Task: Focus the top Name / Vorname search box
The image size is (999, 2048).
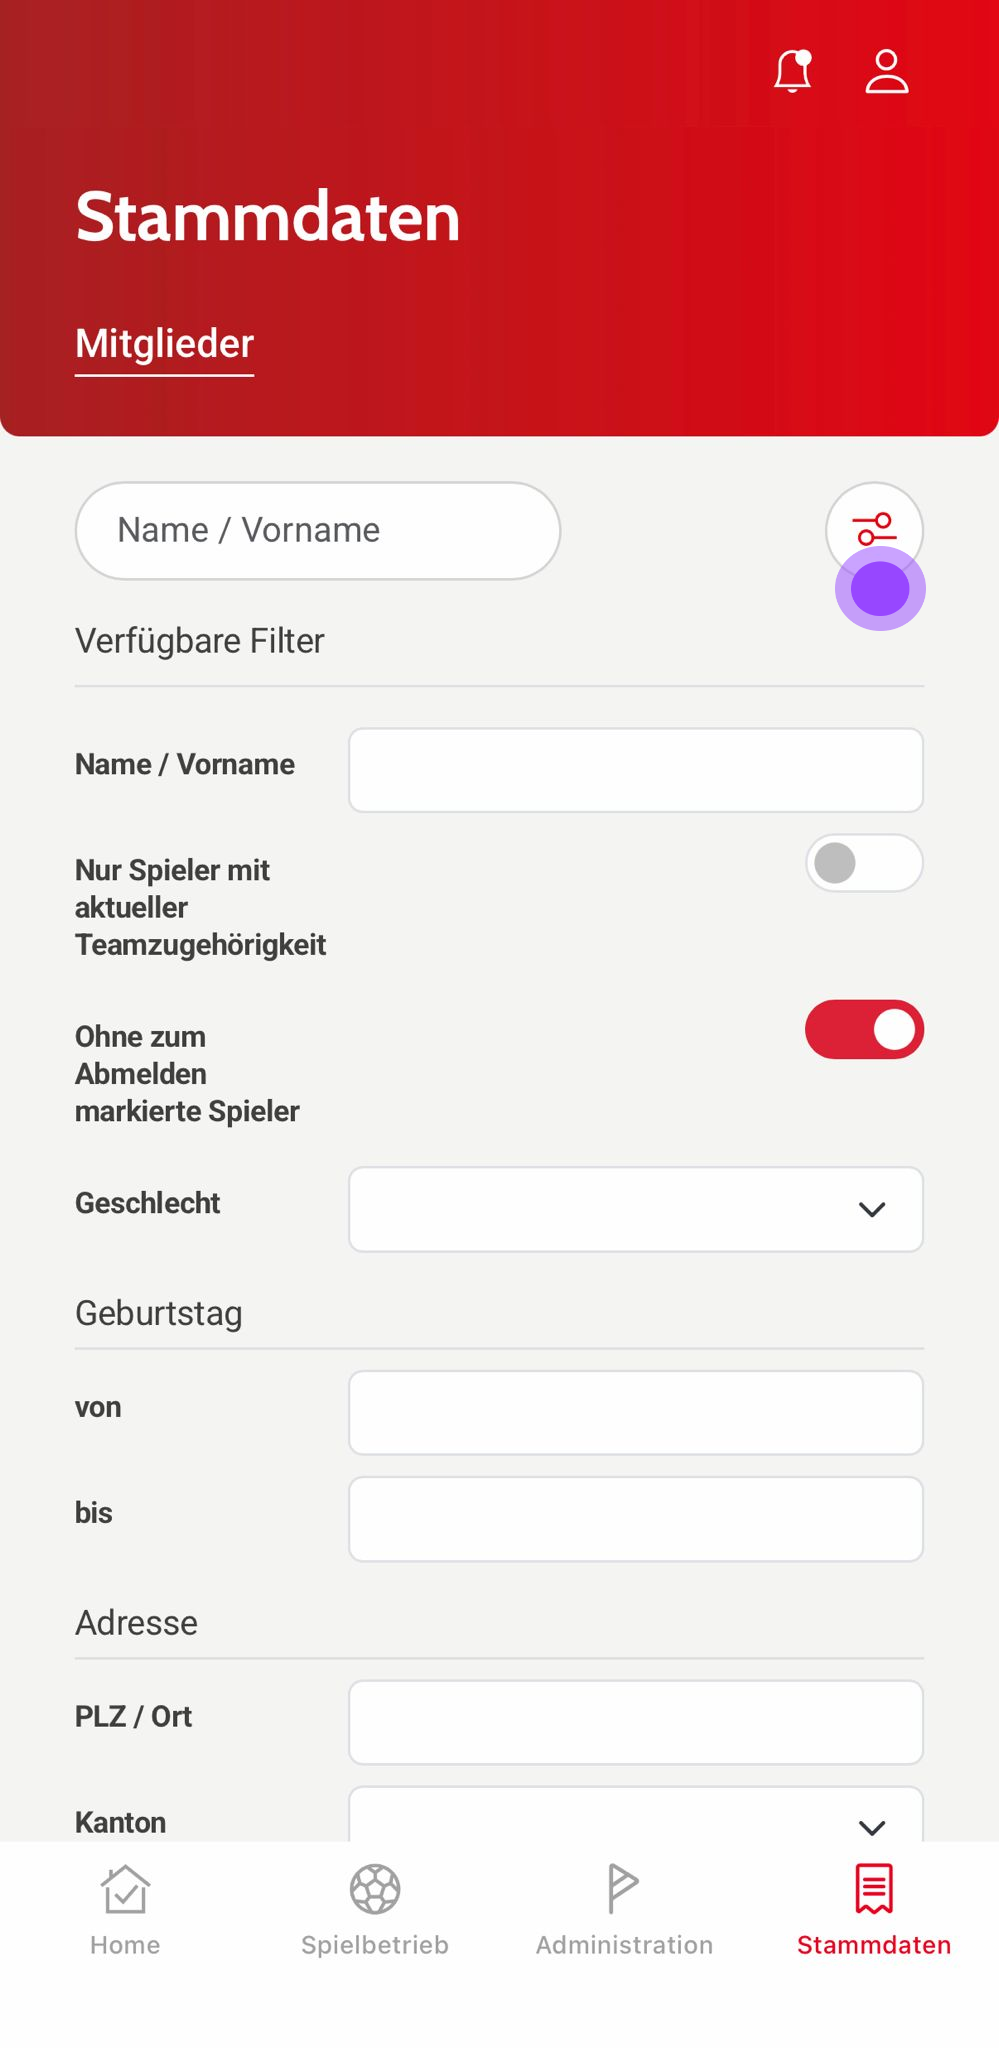Action: click(x=317, y=530)
